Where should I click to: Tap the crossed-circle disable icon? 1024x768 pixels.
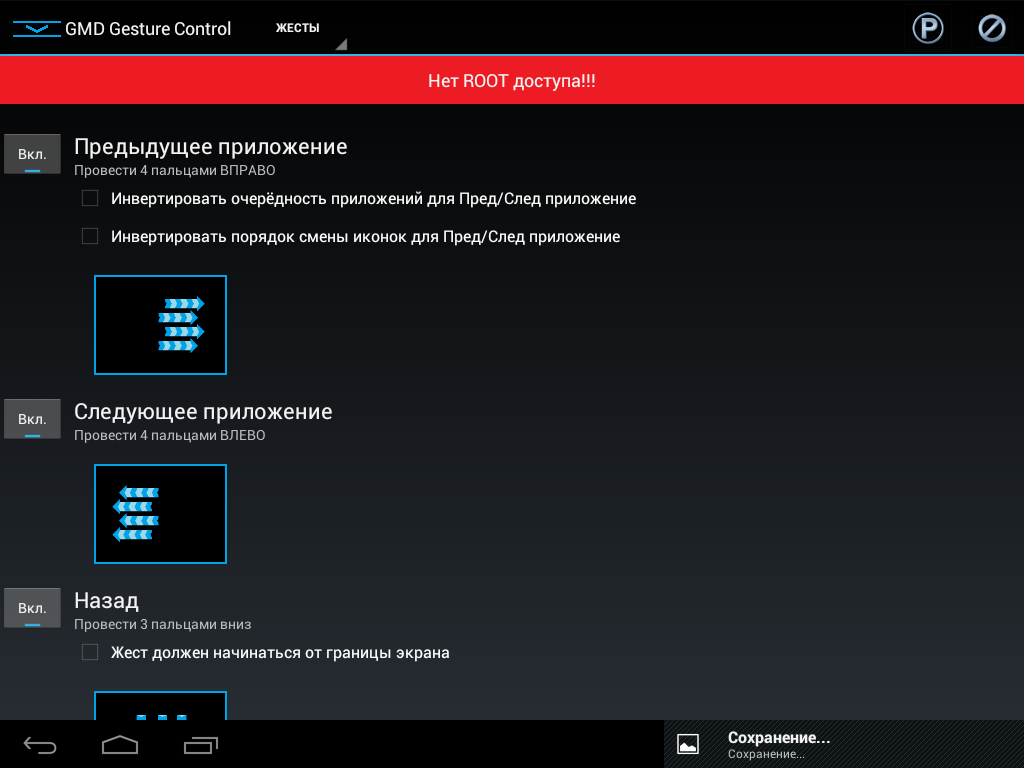[x=991, y=29]
